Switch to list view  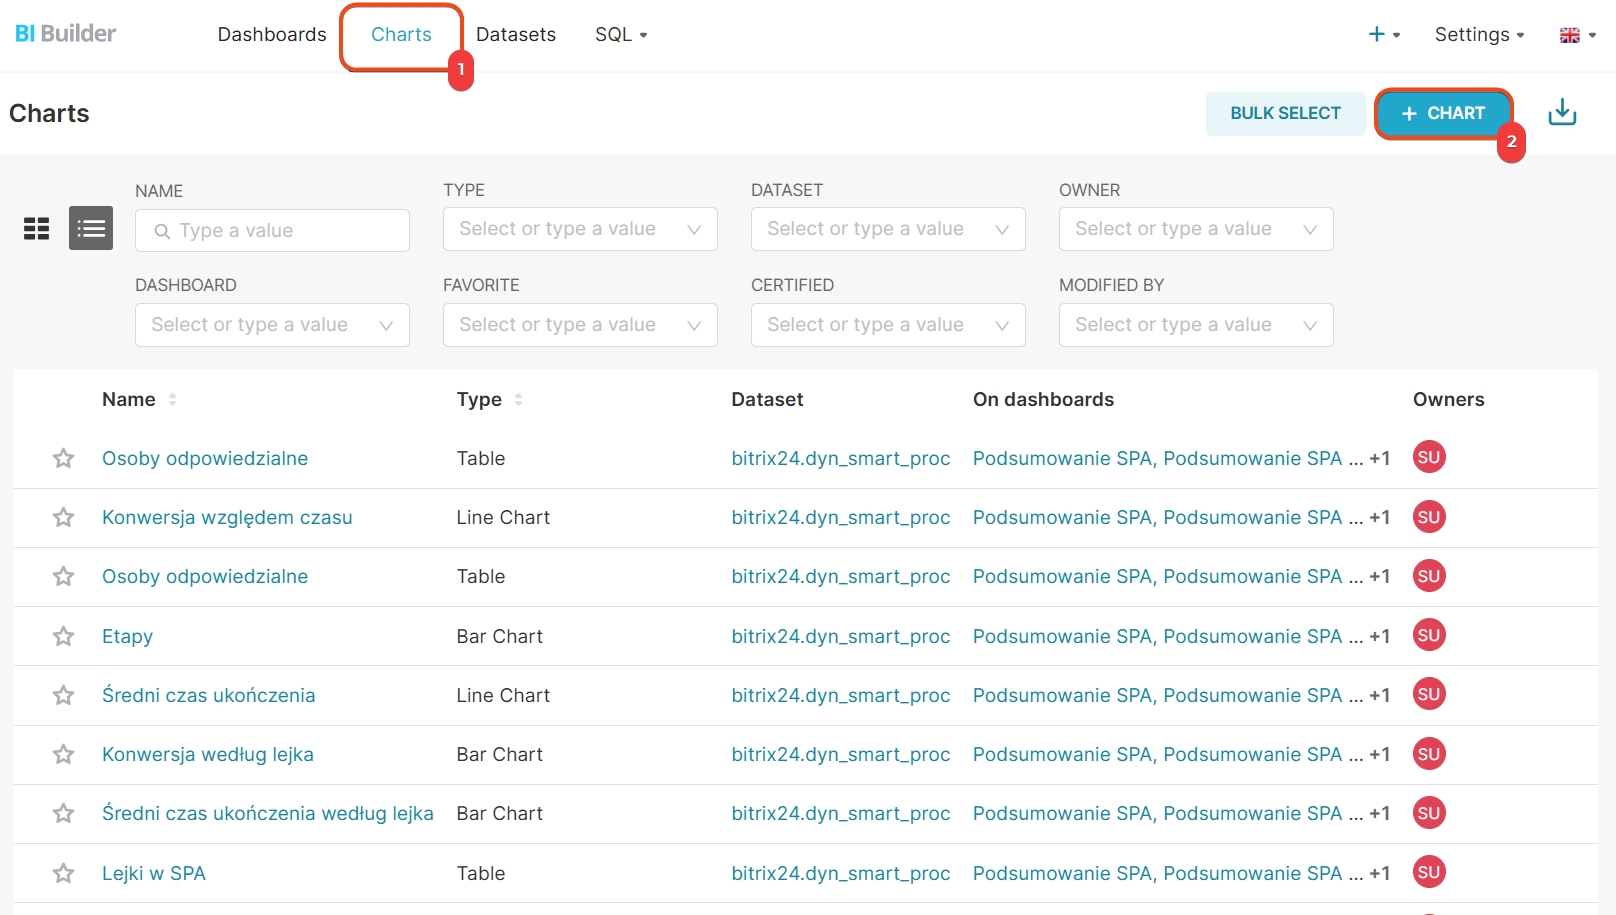(91, 229)
